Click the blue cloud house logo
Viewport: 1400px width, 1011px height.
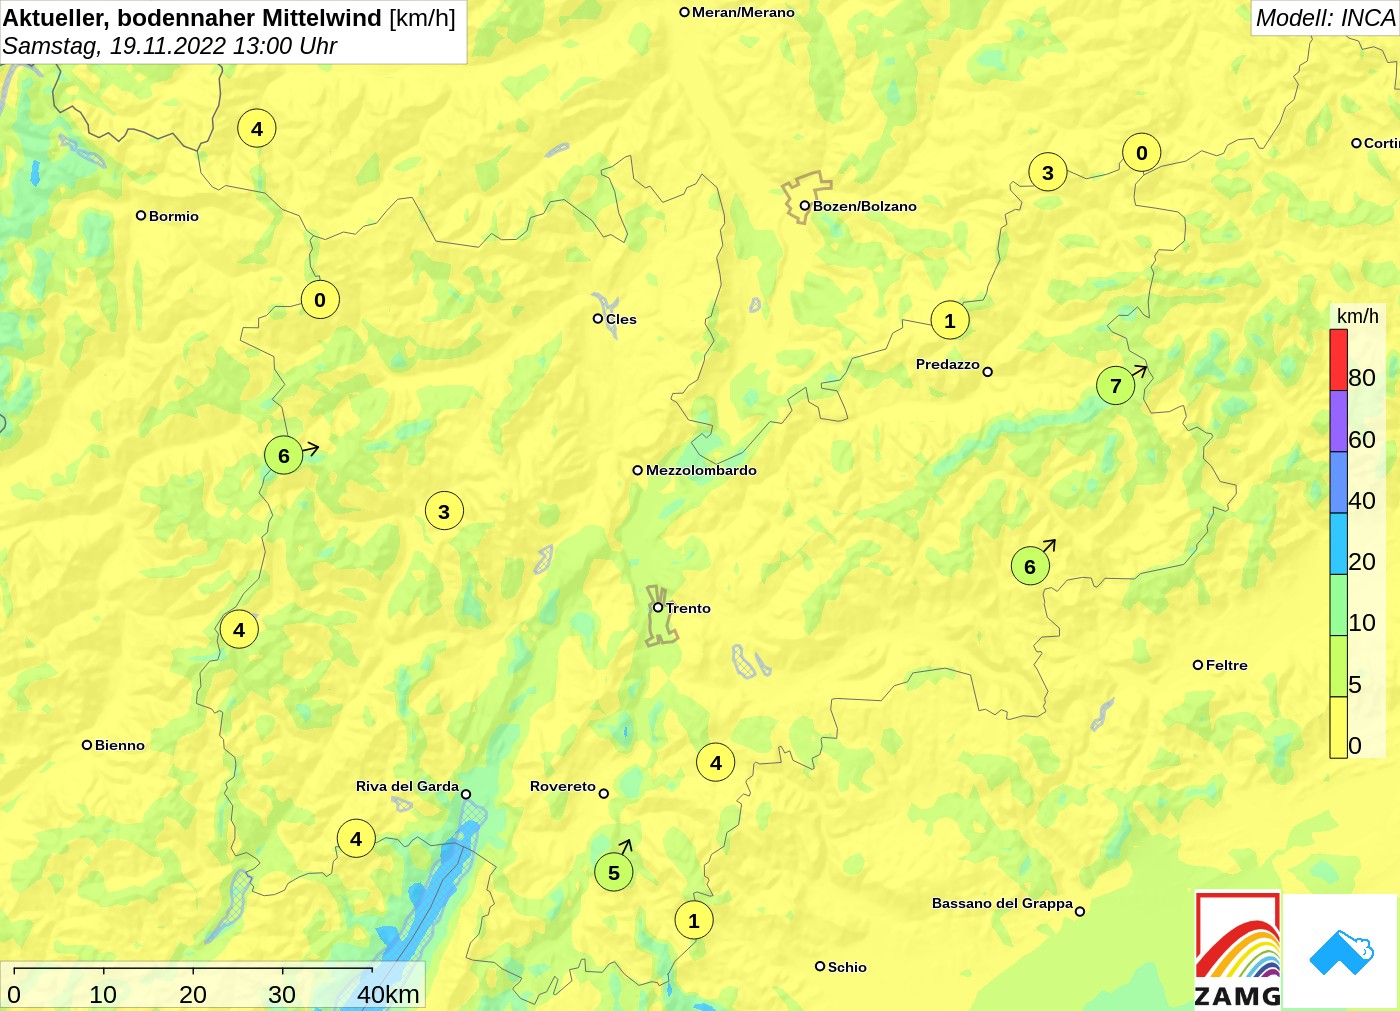pos(1341,951)
